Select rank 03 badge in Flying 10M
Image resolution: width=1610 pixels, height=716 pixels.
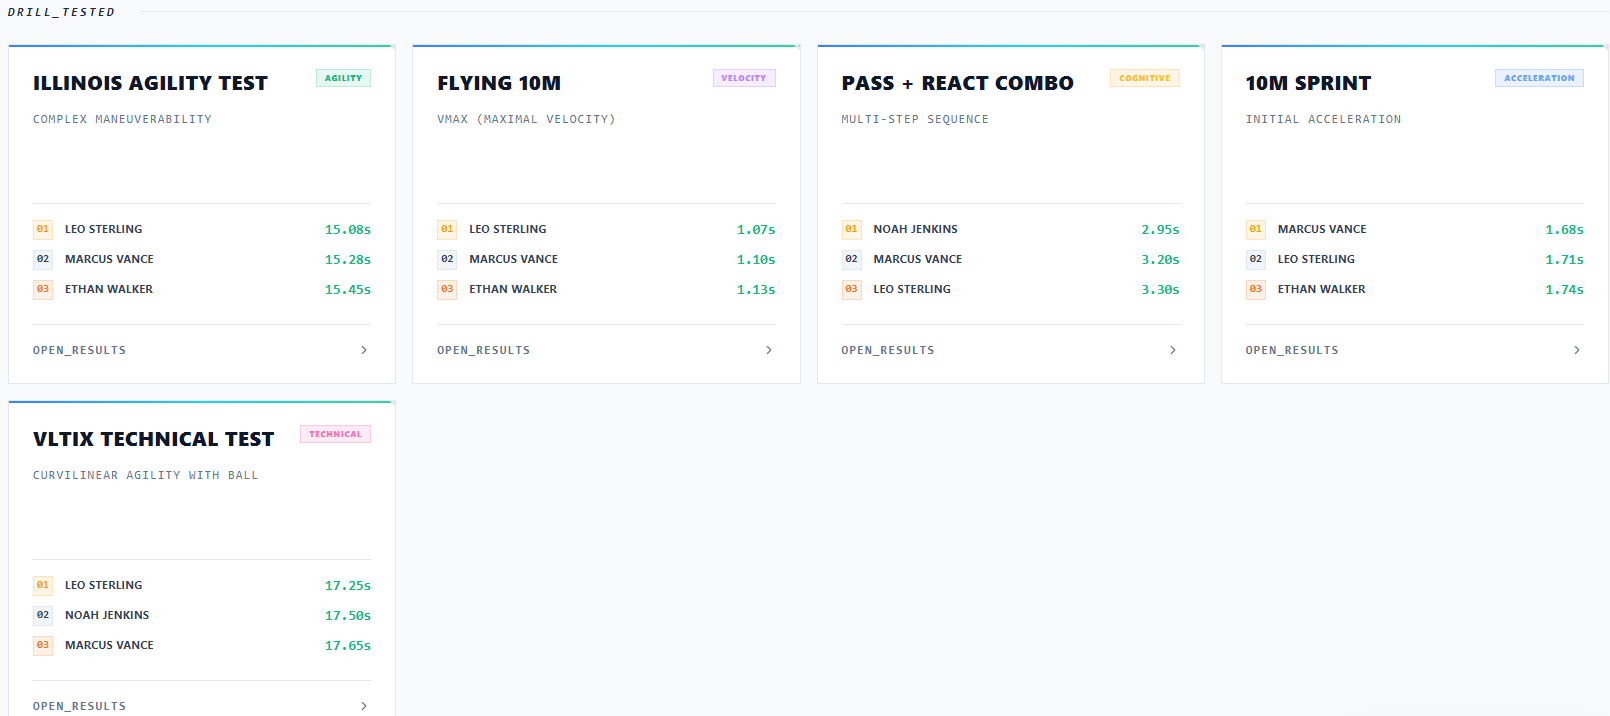coord(447,289)
